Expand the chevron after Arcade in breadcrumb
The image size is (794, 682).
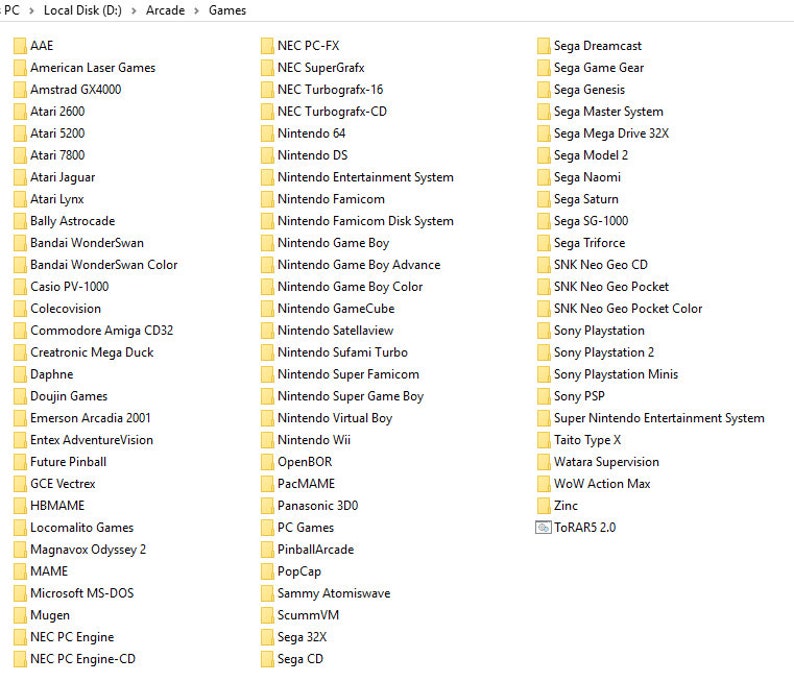pos(196,11)
